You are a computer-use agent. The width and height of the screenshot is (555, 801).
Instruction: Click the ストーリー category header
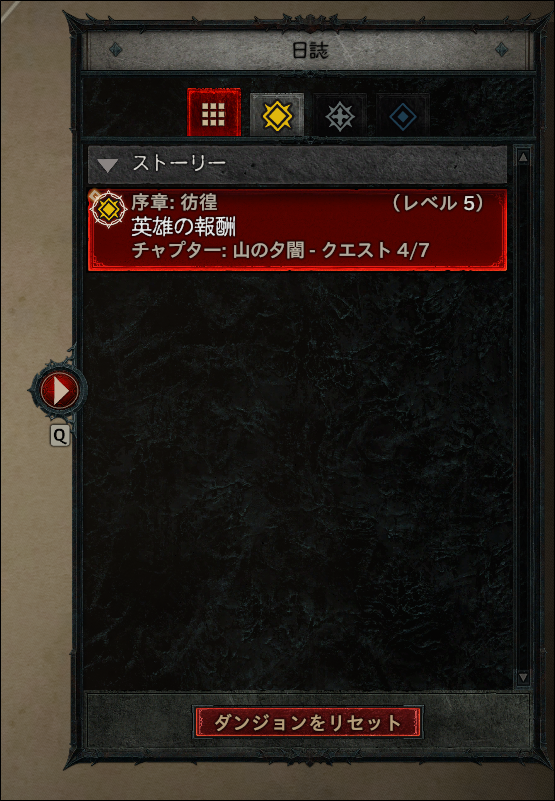coord(297,164)
